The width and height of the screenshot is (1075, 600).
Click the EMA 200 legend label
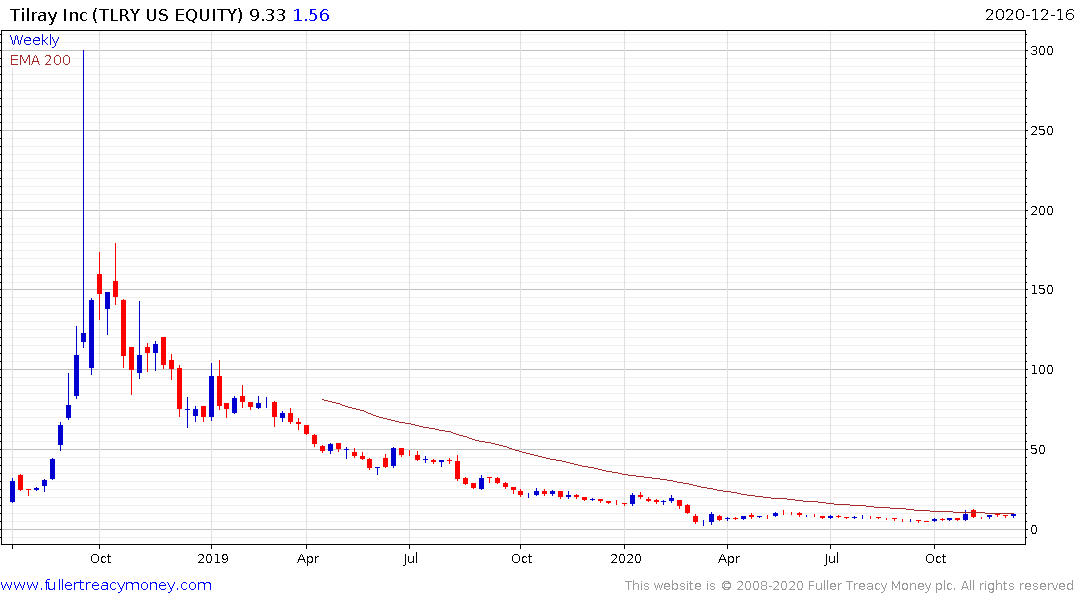point(40,60)
